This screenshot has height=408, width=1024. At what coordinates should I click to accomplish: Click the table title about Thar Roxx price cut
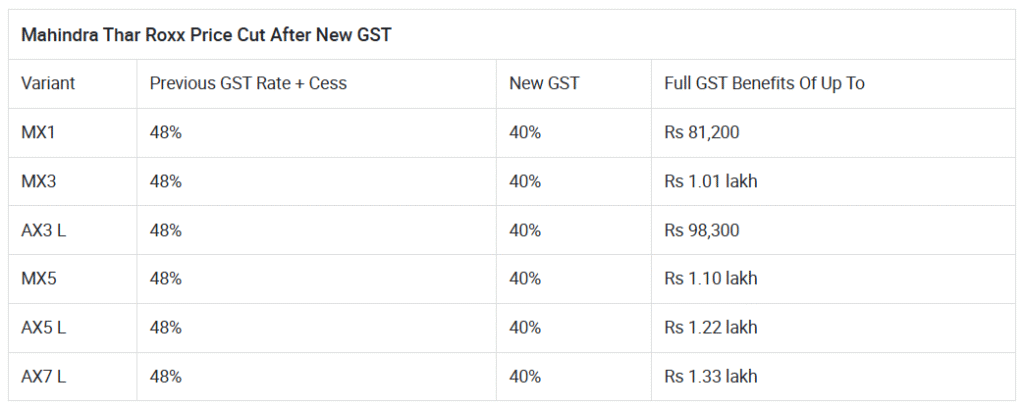(206, 35)
